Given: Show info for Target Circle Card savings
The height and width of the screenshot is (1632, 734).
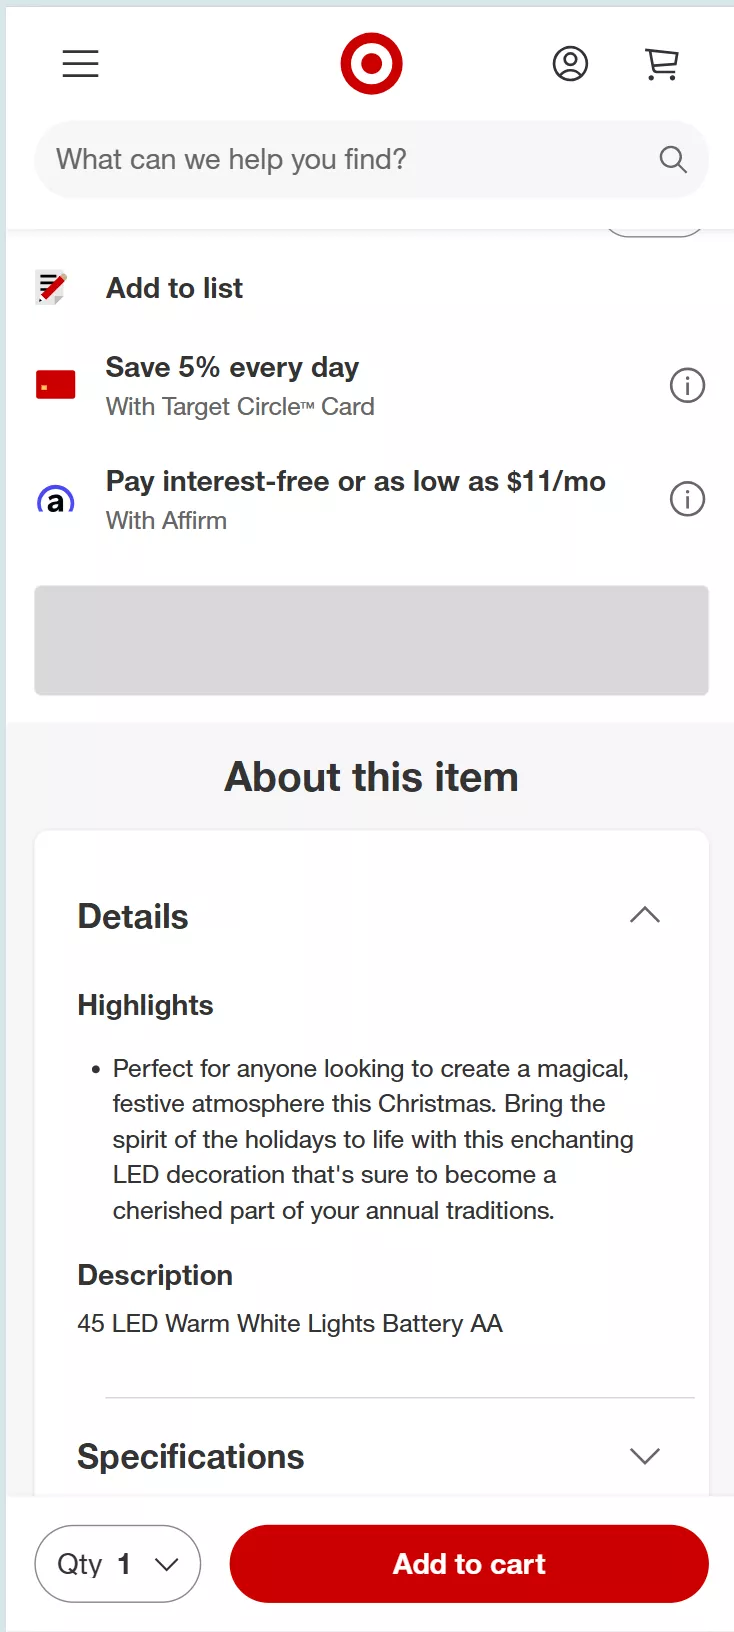Looking at the screenshot, I should [x=687, y=385].
